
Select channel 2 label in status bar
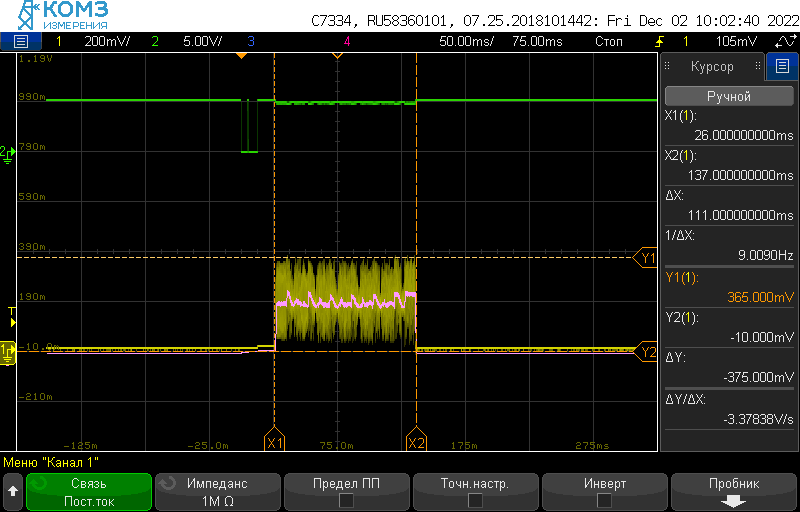[155, 42]
